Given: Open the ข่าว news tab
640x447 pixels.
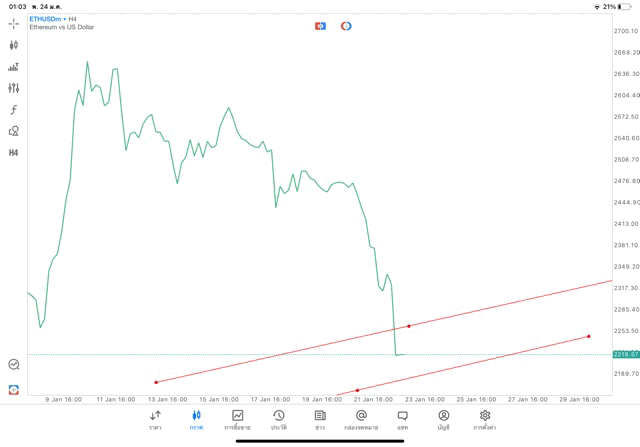Looking at the screenshot, I should [319, 419].
